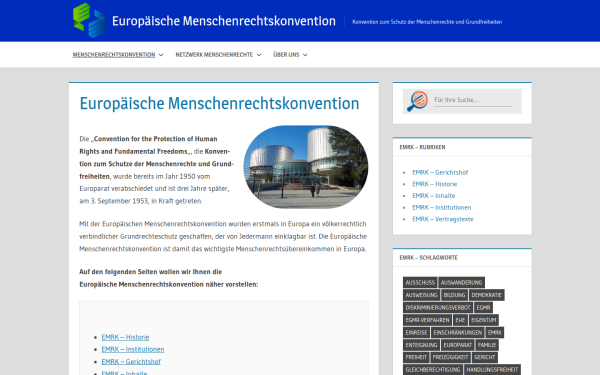Open the Über uns menu
This screenshot has width=600, height=375.
point(286,55)
